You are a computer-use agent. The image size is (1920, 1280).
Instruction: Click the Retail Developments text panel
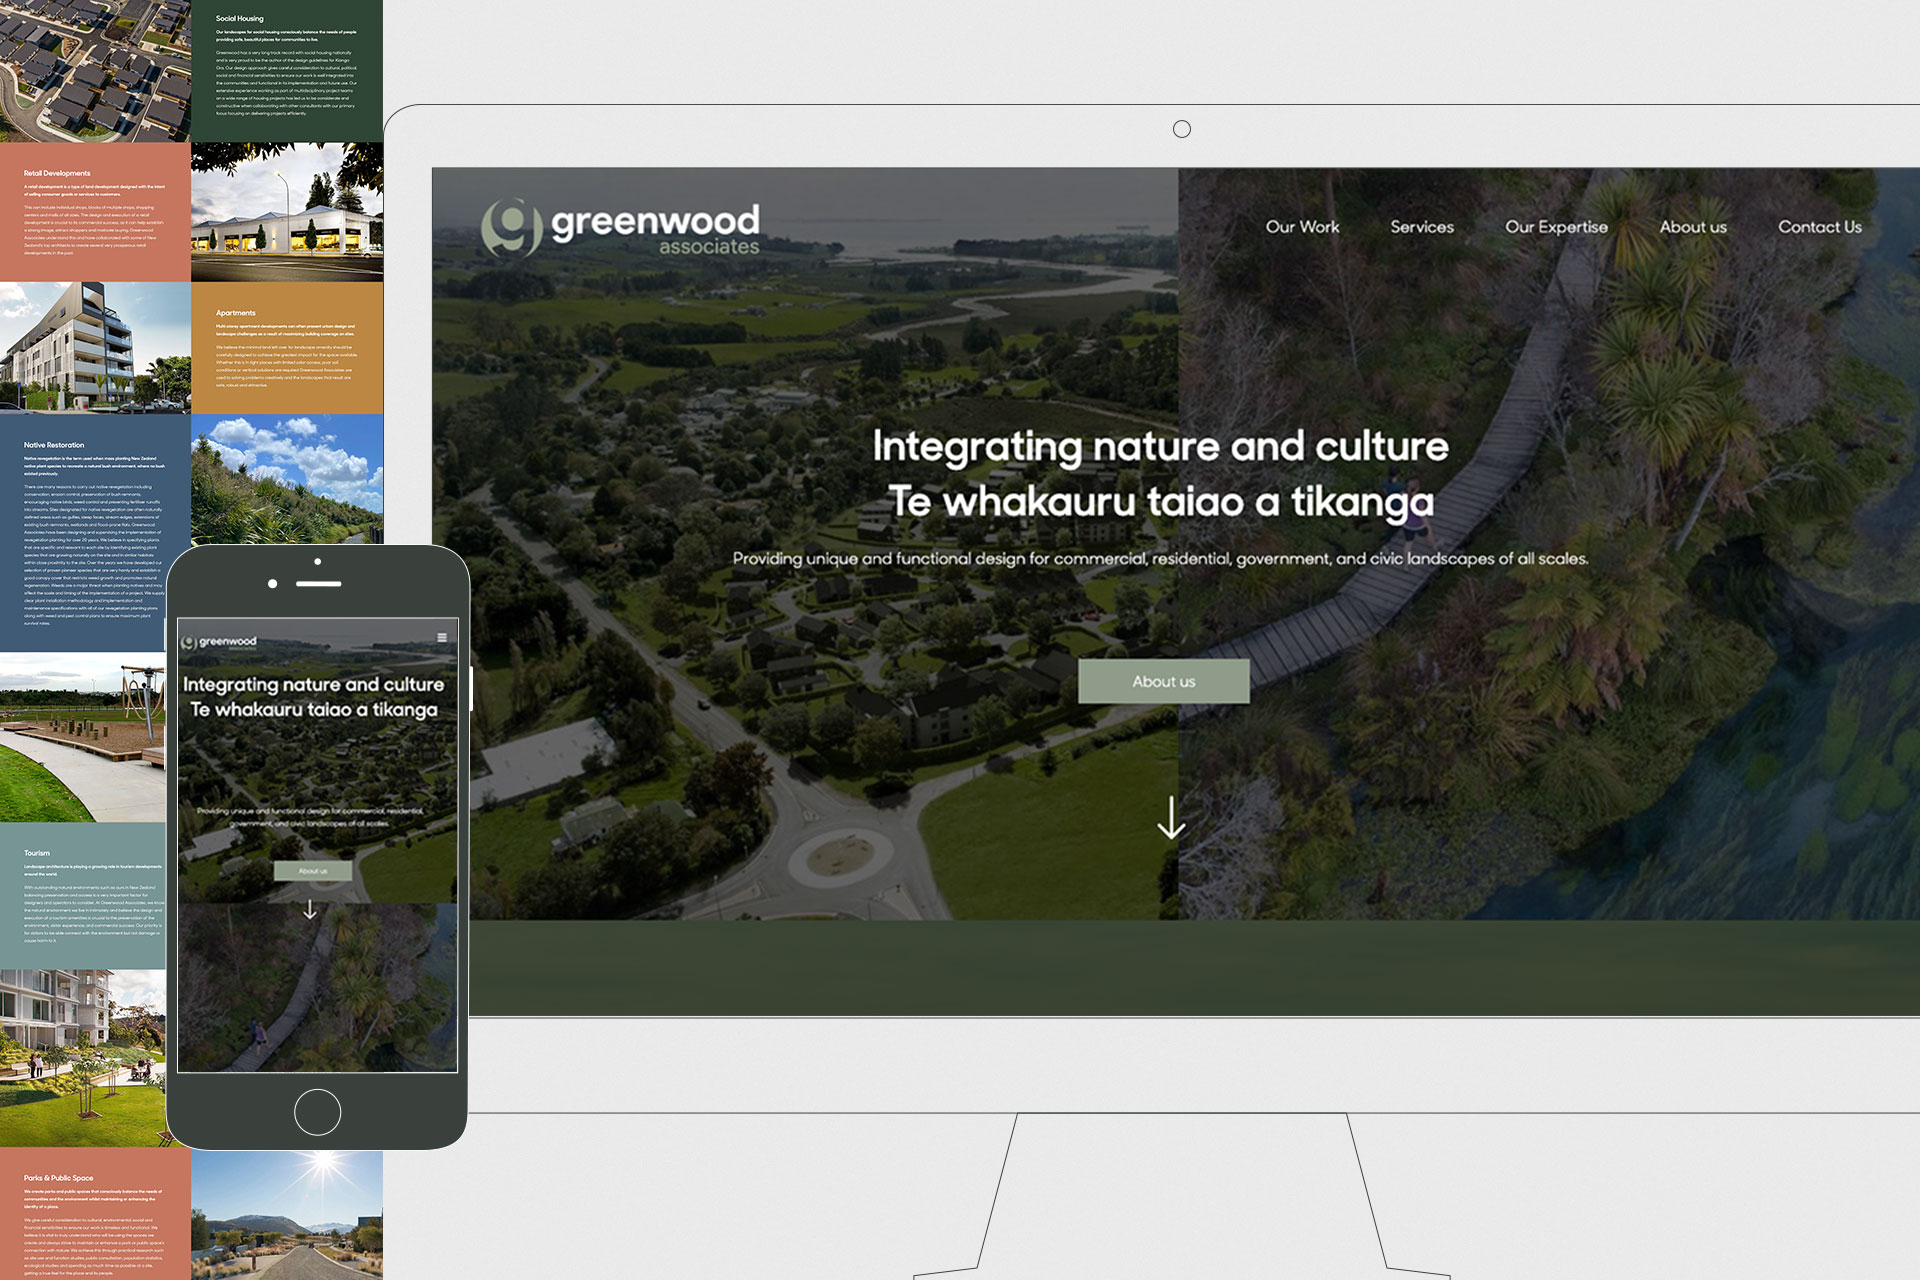coord(95,212)
